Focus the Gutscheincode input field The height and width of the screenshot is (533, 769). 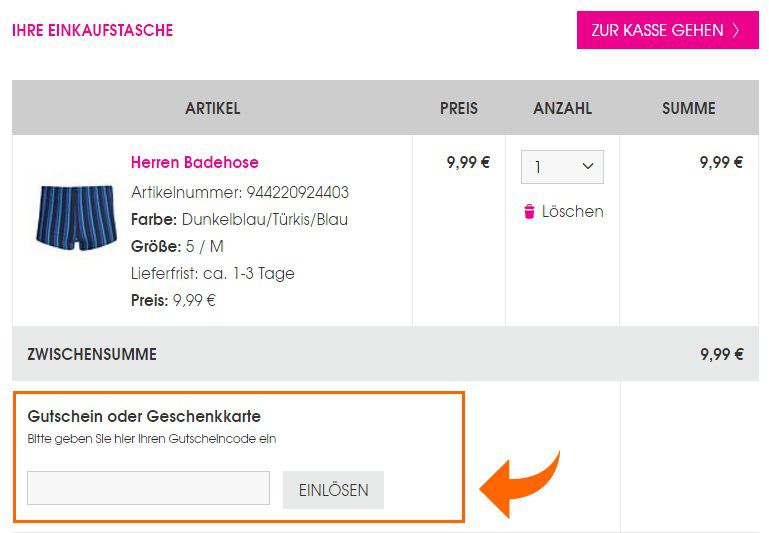tap(149, 488)
